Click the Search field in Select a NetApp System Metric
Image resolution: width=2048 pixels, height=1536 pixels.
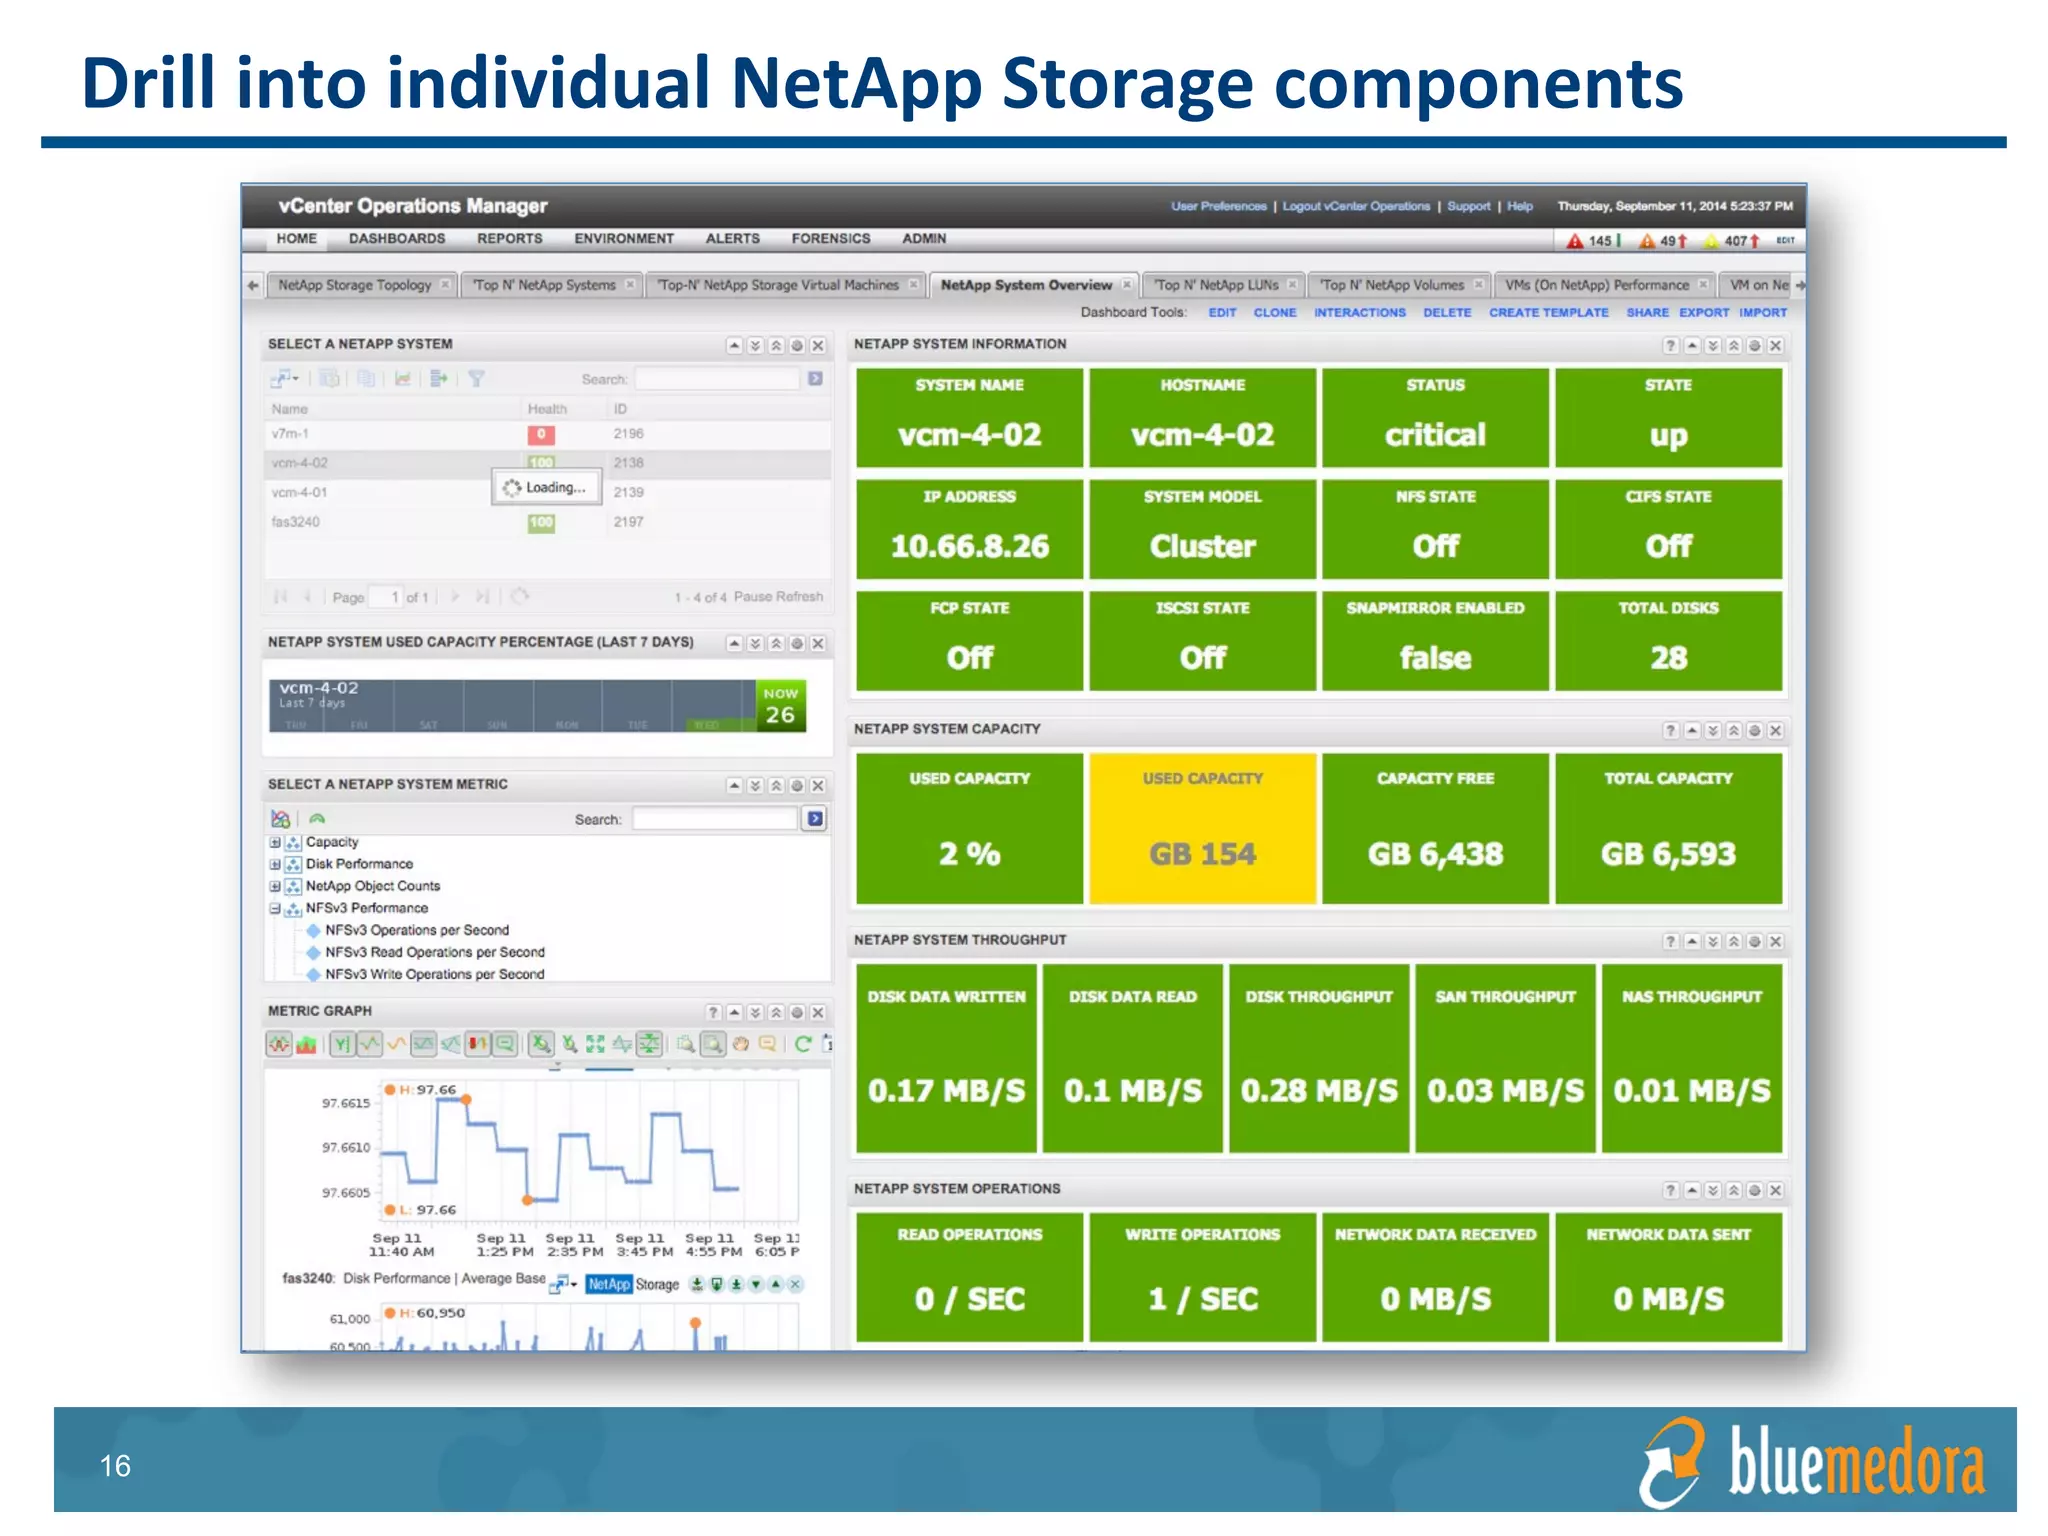715,820
